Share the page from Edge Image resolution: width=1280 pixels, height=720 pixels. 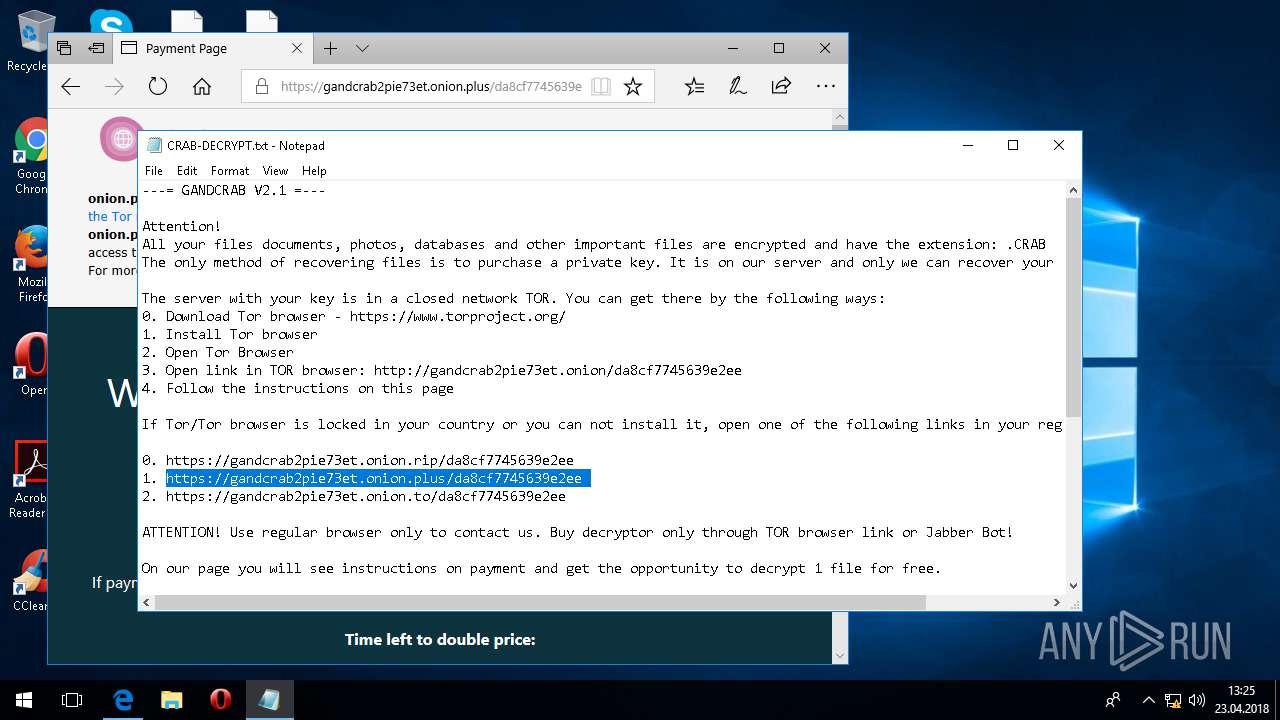(x=782, y=87)
